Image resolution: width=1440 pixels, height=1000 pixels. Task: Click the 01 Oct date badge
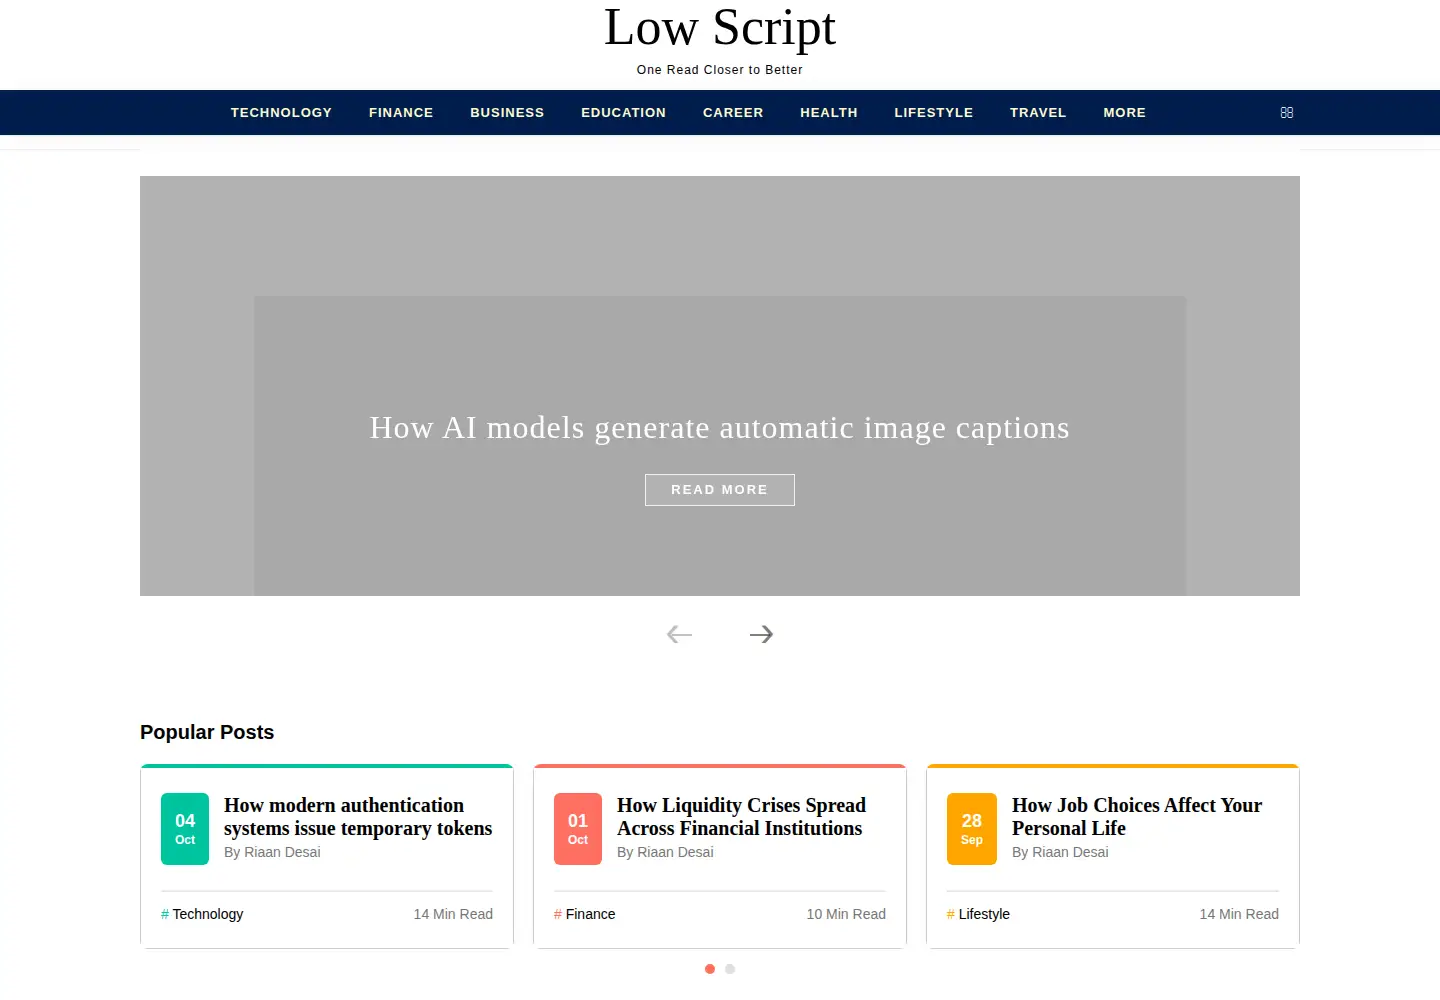click(x=578, y=829)
